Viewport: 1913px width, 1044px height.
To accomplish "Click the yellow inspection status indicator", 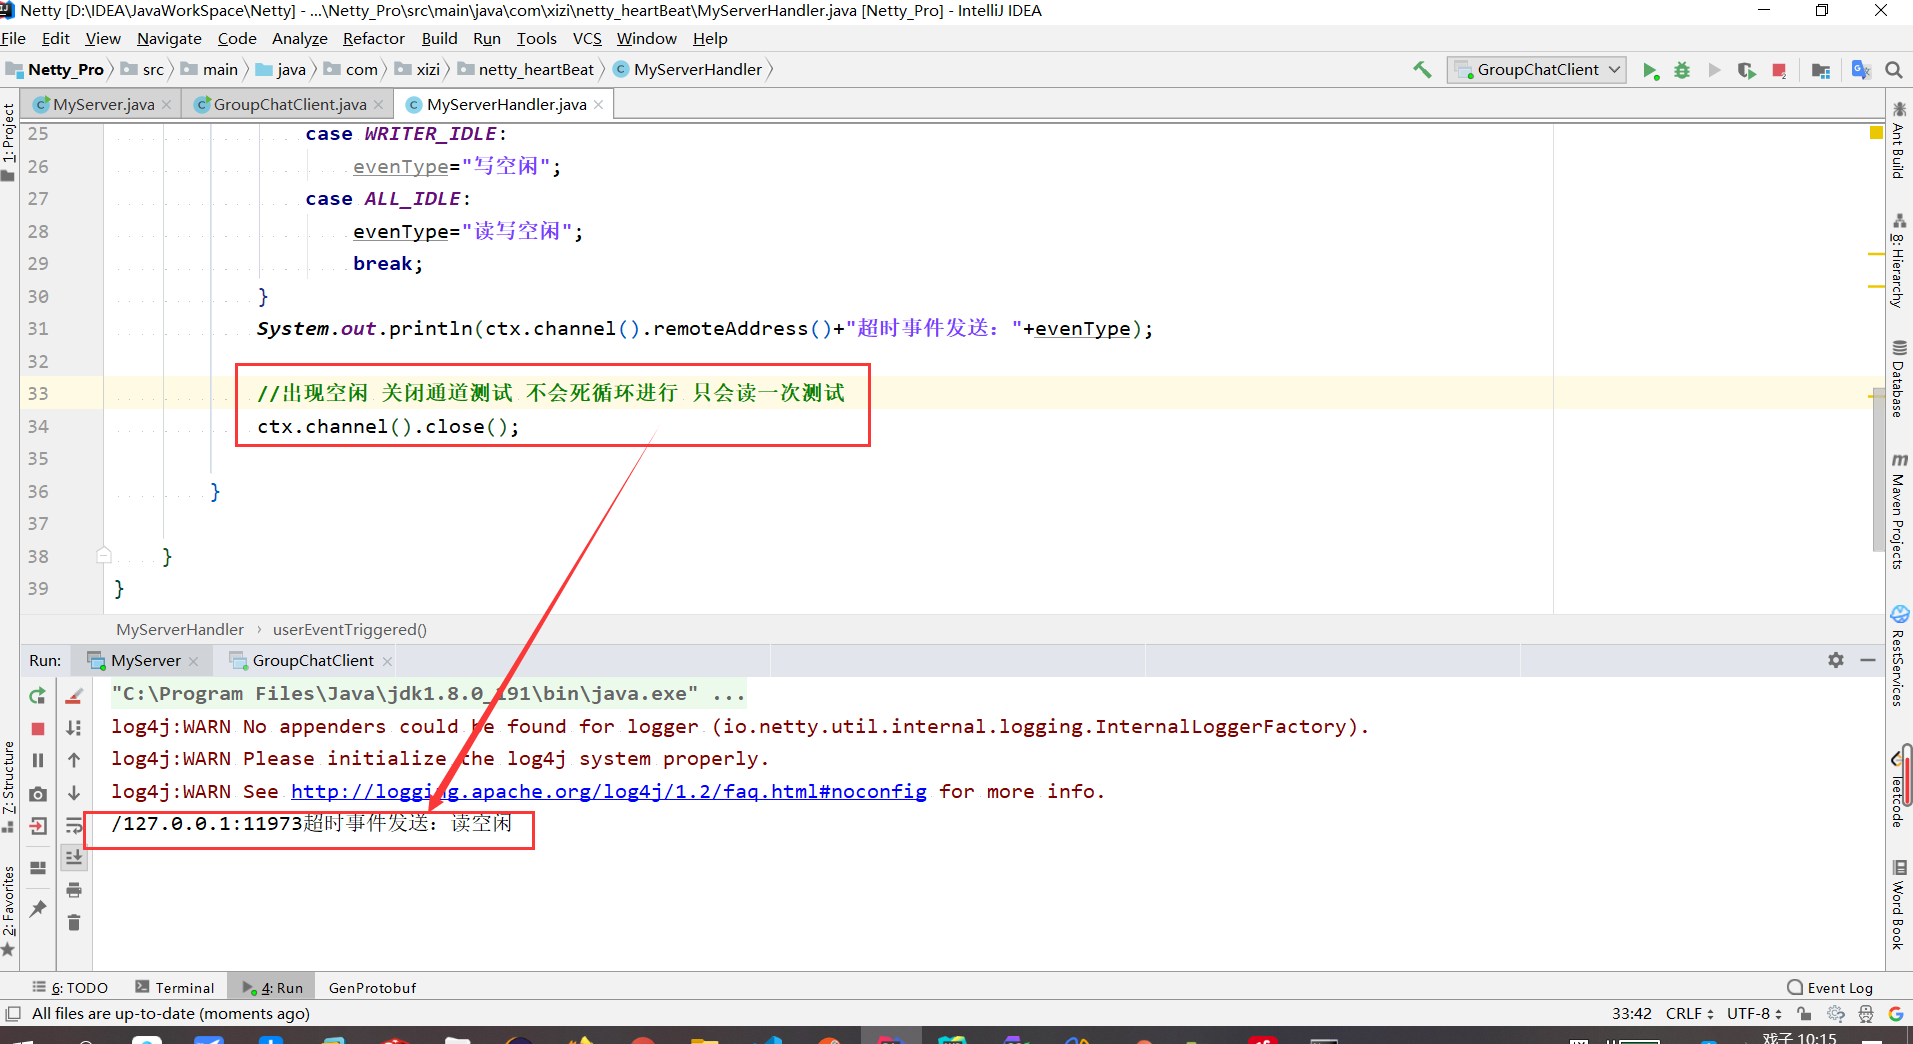I will click(x=1876, y=132).
